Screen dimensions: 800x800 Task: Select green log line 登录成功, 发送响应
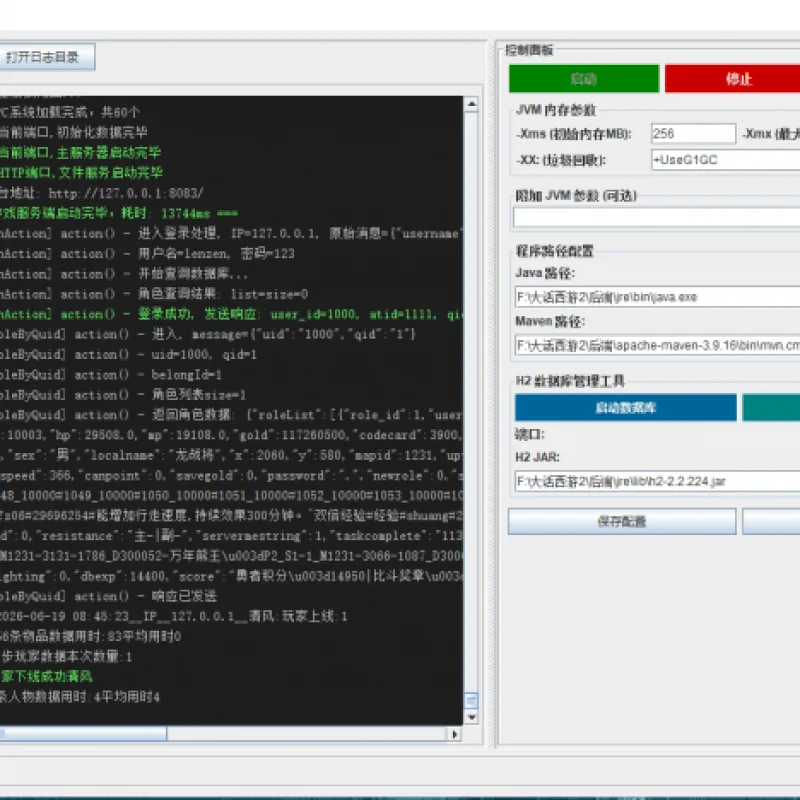[x=231, y=314]
